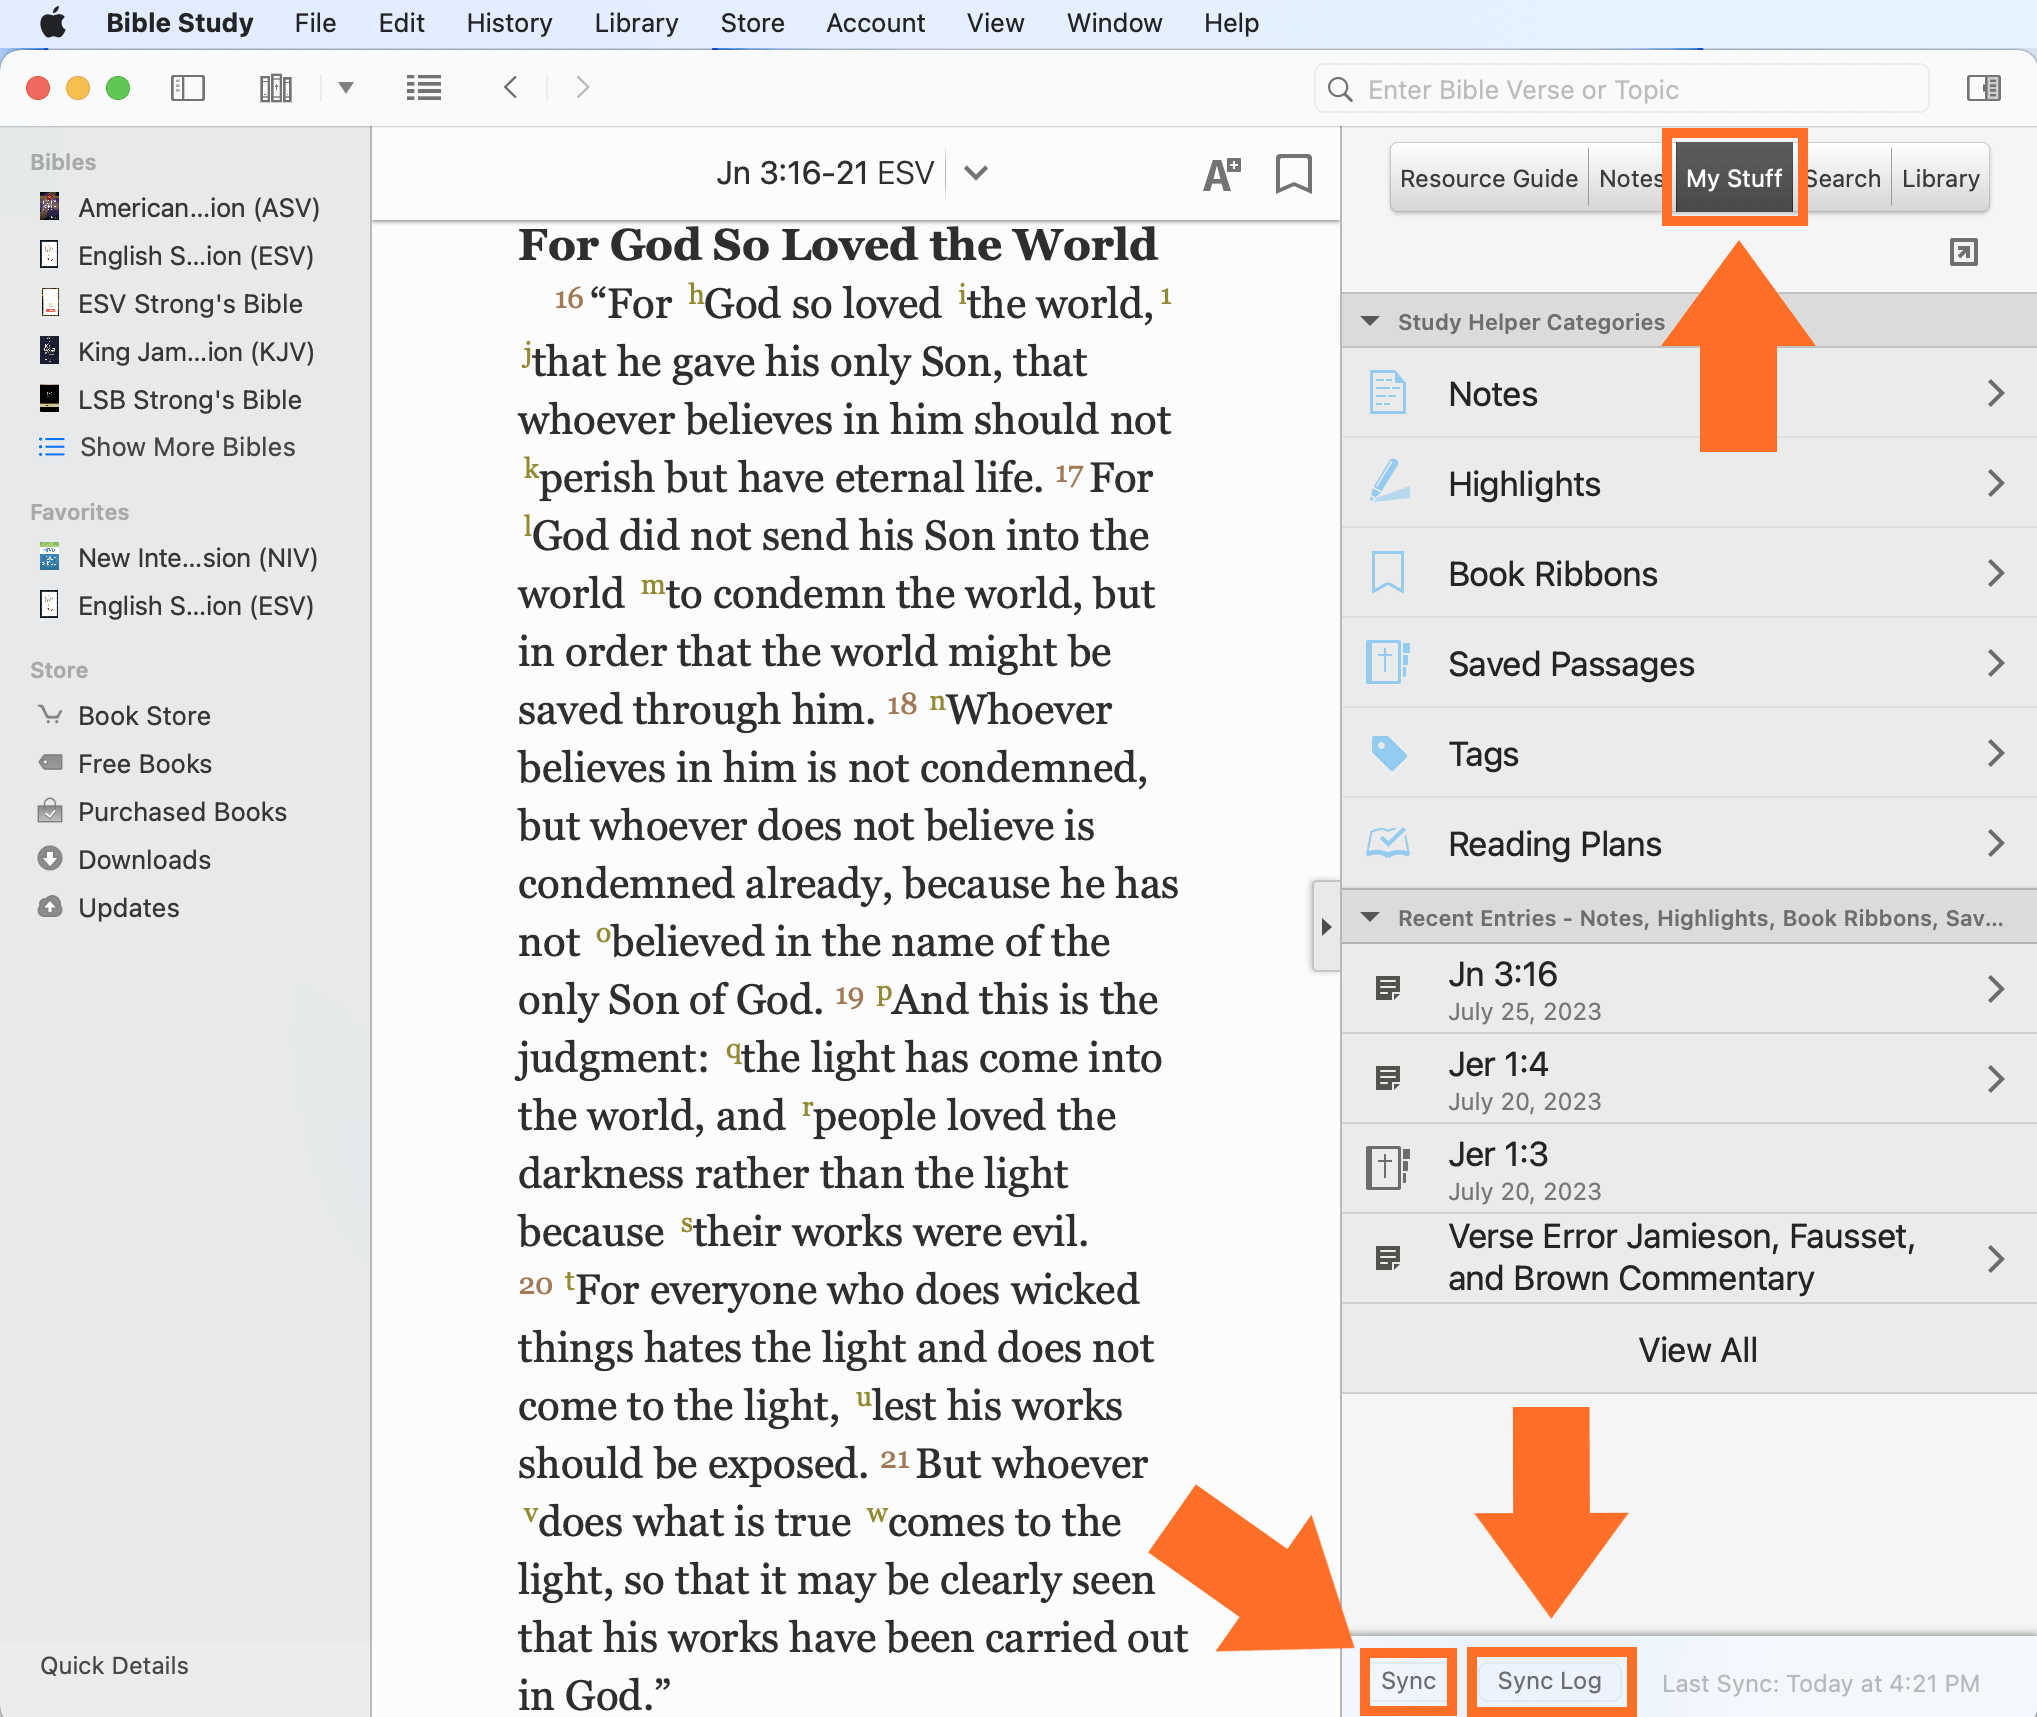The width and height of the screenshot is (2037, 1717).
Task: Open the Jn 3:16-21 ESV passage dropdown
Action: 976,172
